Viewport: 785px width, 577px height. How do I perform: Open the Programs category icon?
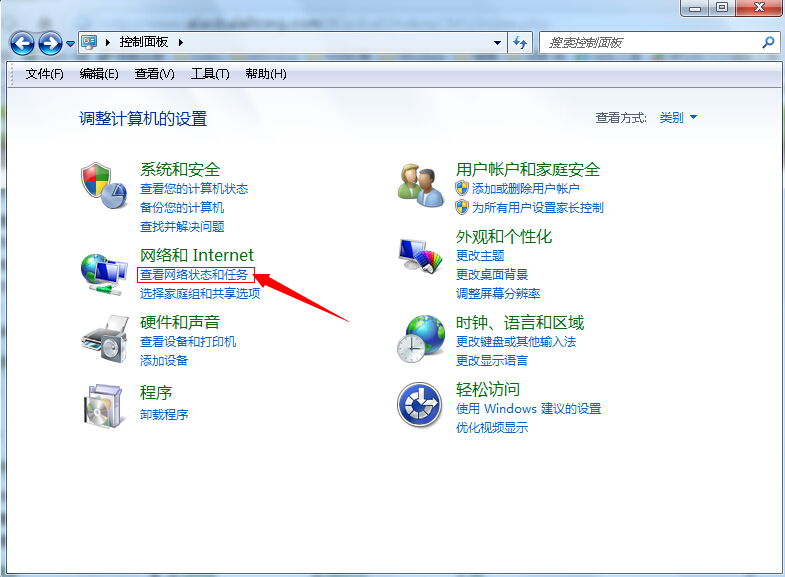(x=103, y=403)
